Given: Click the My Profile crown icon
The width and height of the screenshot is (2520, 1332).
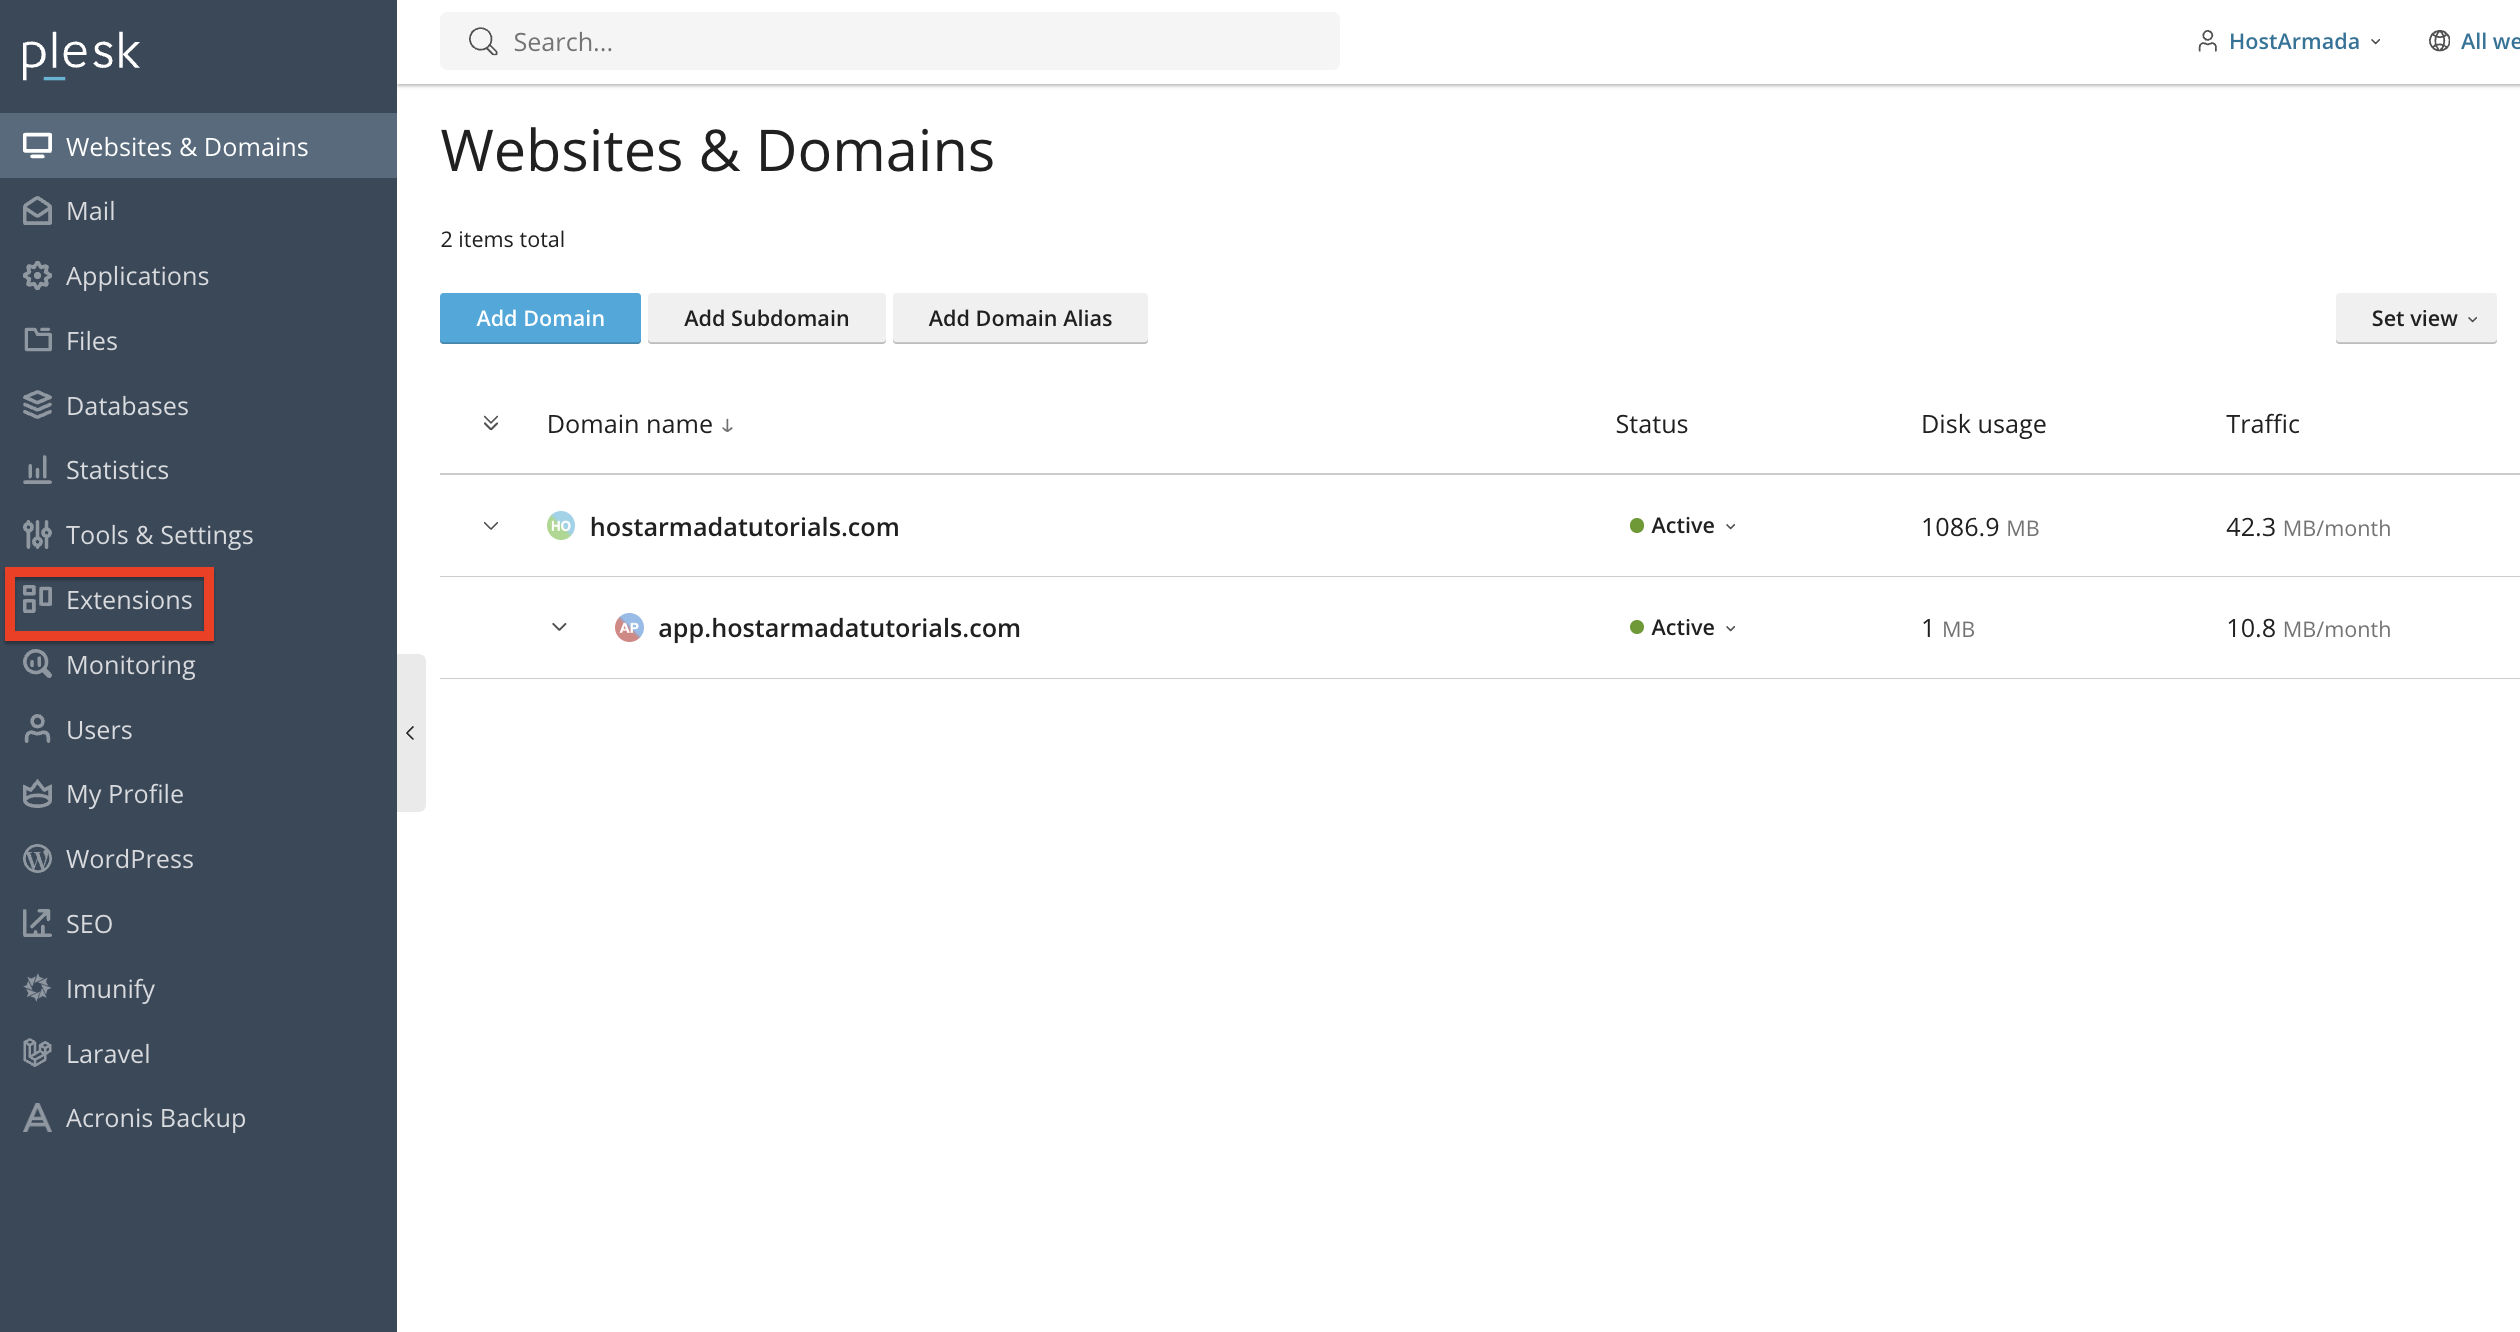Looking at the screenshot, I should (37, 794).
